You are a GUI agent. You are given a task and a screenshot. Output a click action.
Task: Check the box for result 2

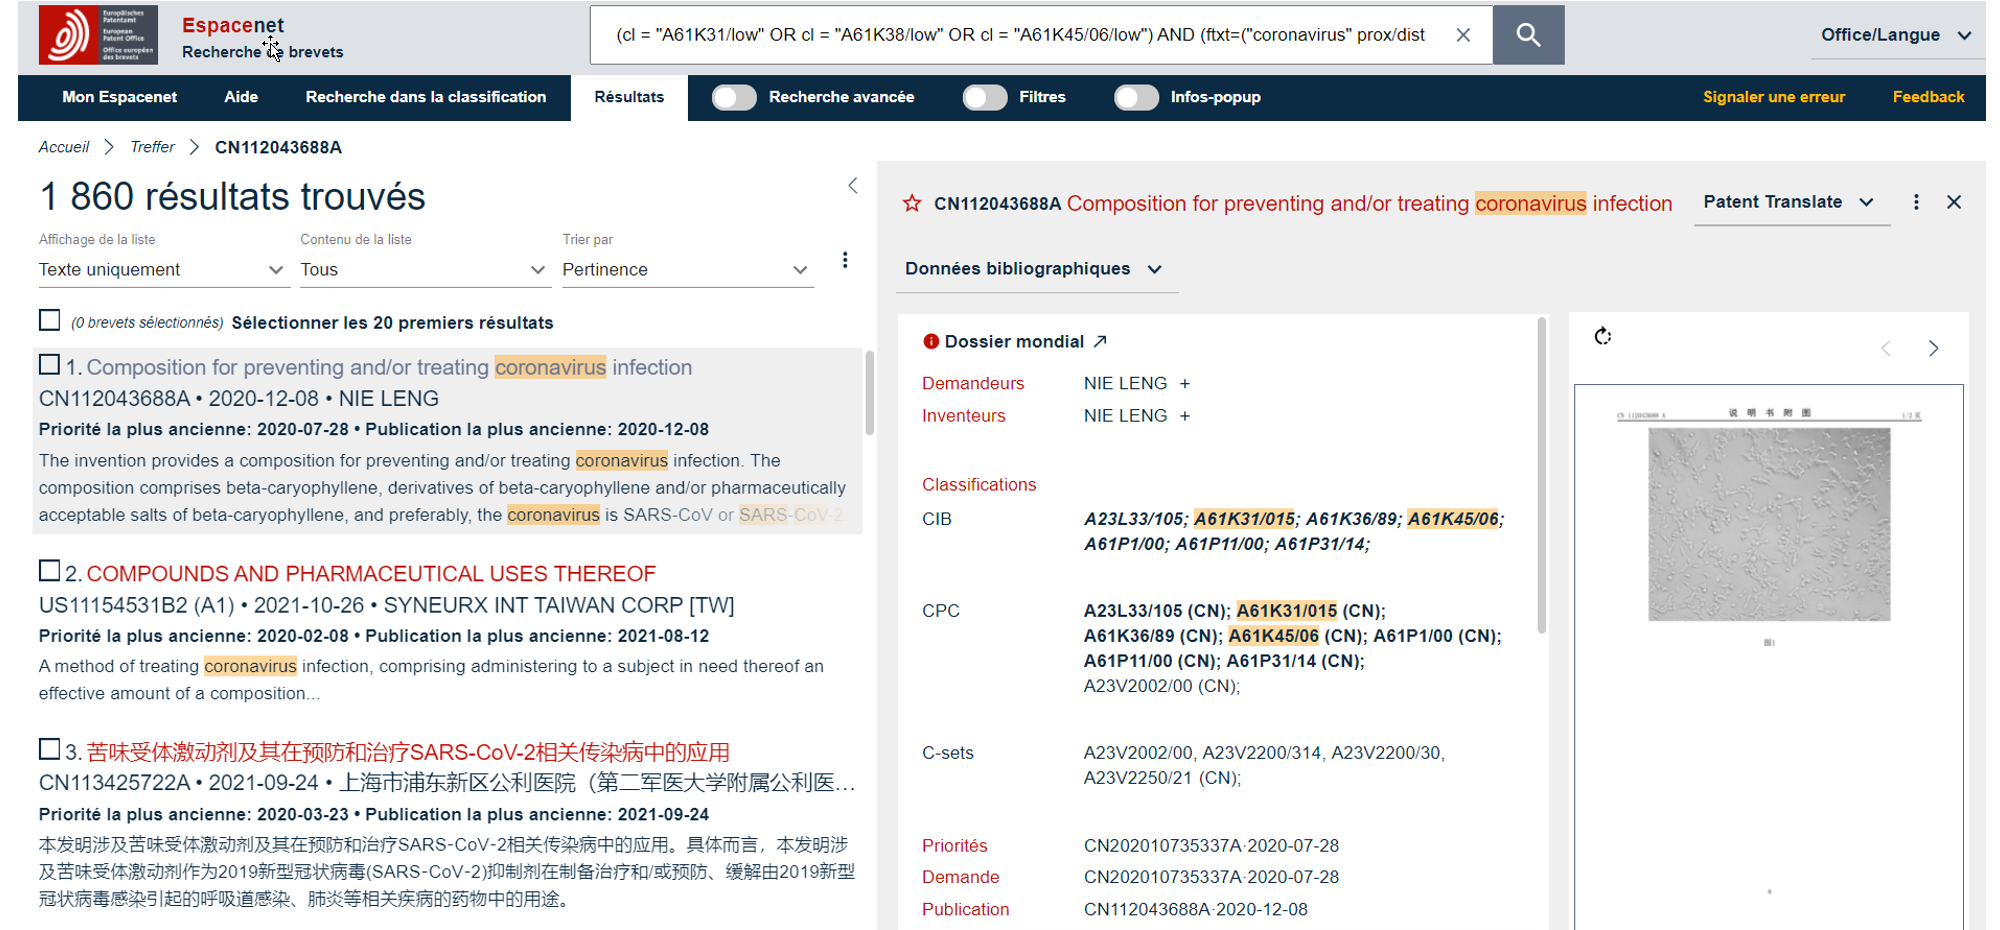click(x=49, y=571)
